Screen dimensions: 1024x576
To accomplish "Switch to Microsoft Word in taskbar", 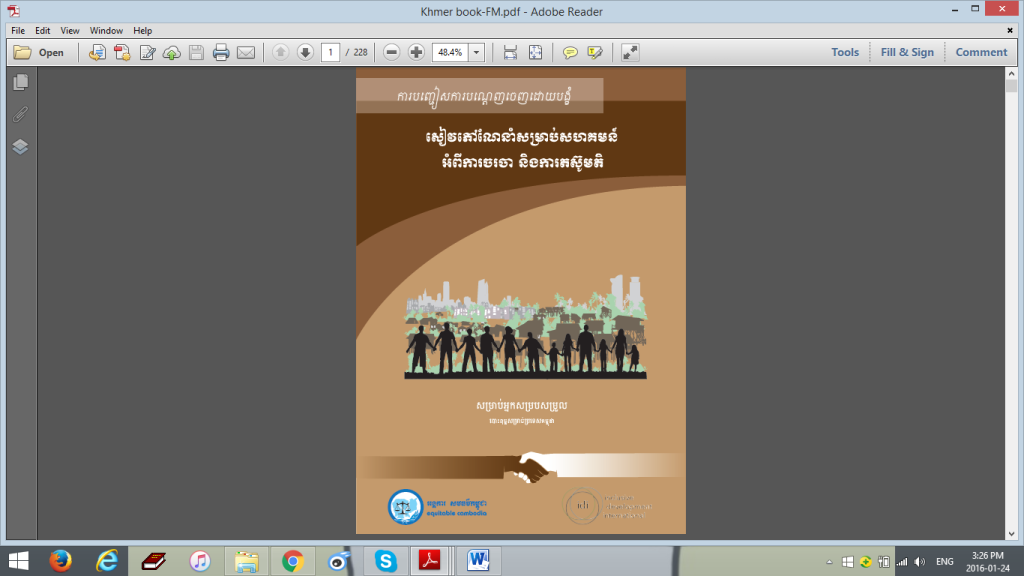I will [x=478, y=561].
